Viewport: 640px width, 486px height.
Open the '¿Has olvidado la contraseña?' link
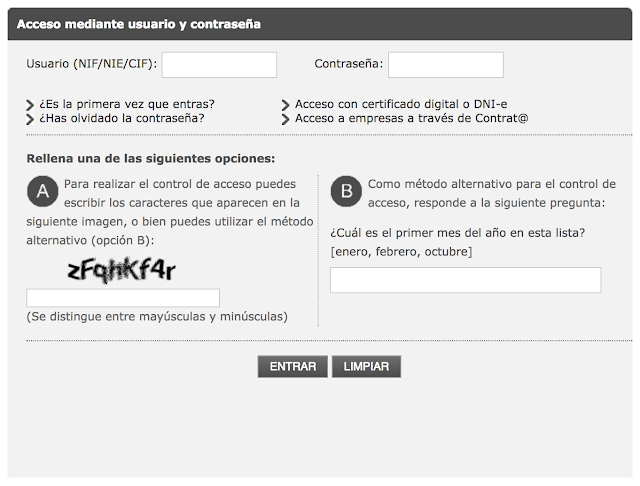point(122,118)
